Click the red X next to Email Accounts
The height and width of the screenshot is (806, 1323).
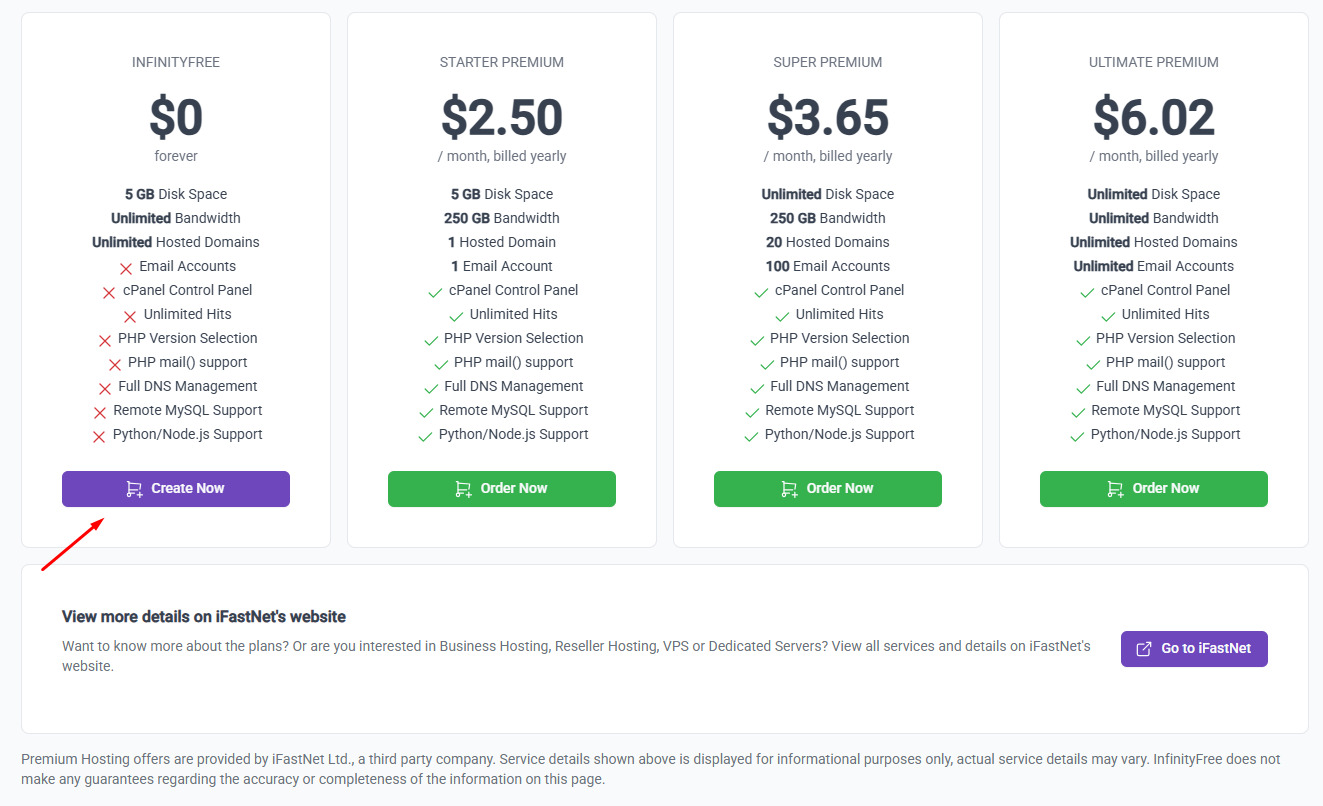click(126, 268)
